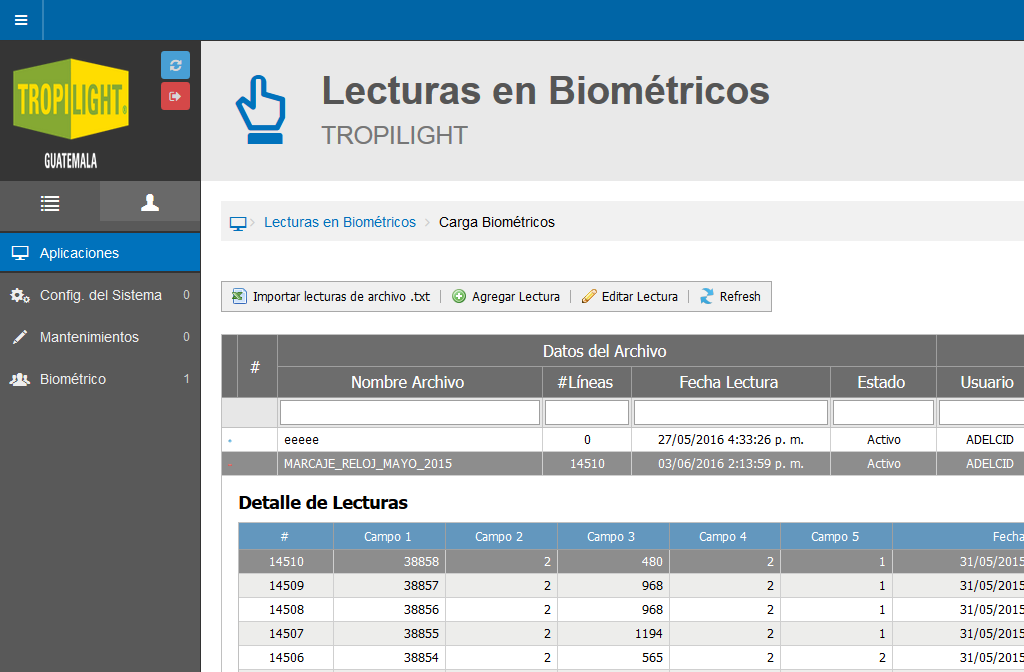This screenshot has height=672, width=1024.
Task: Open the hamburger menu in the top bar
Action: click(21, 20)
